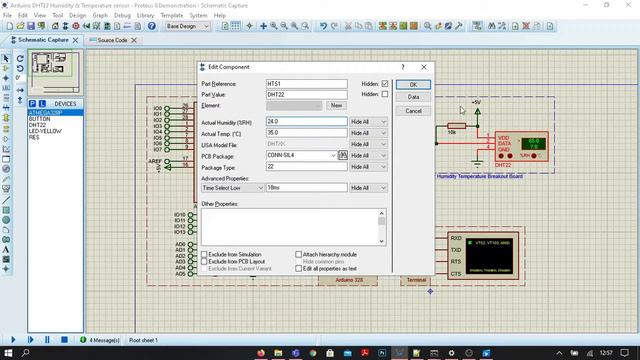Open the Help question mark icon

(151, 26)
